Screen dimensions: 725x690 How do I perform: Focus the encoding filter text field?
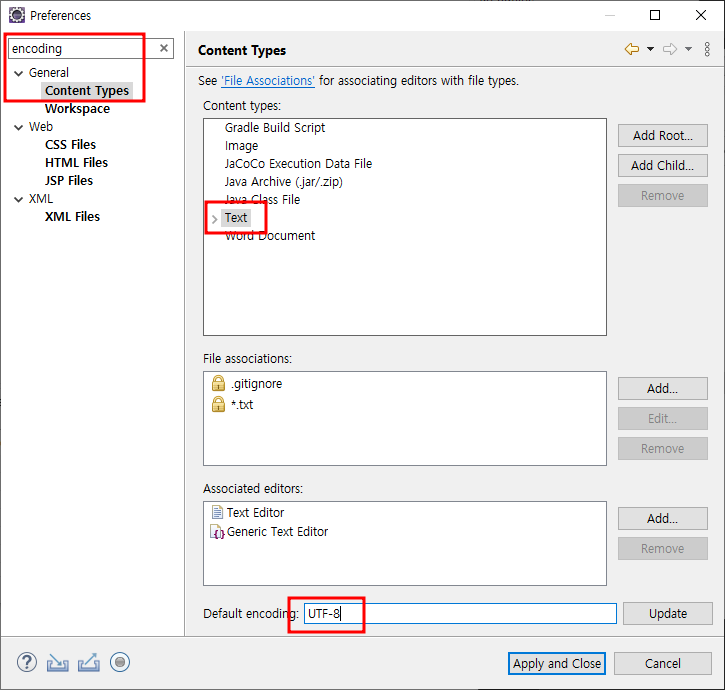click(83, 48)
